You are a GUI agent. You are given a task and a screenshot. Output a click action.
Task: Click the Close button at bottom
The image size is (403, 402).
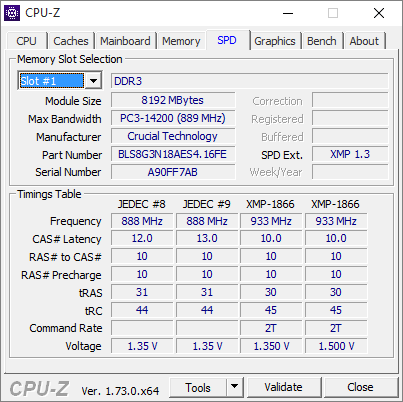coord(360,387)
